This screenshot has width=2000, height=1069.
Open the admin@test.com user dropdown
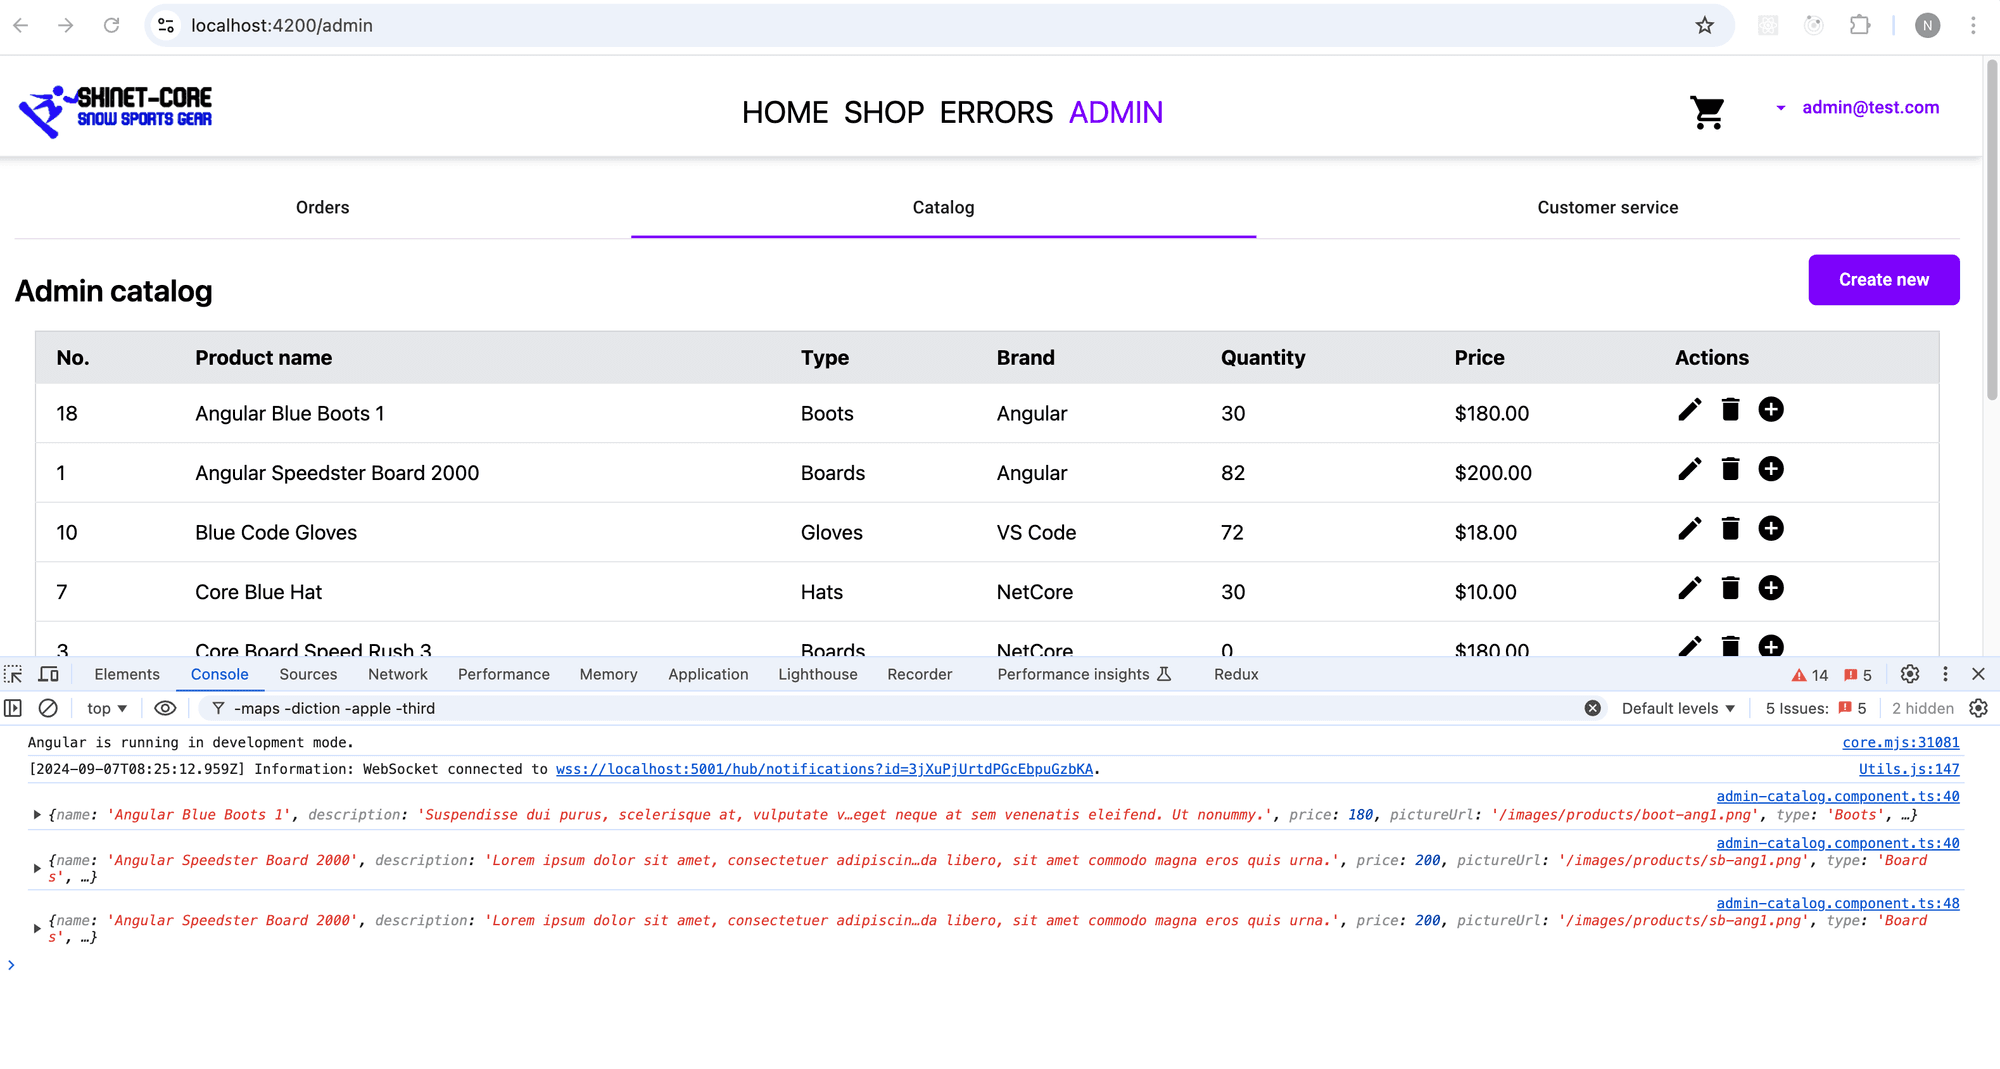[x=1858, y=107]
